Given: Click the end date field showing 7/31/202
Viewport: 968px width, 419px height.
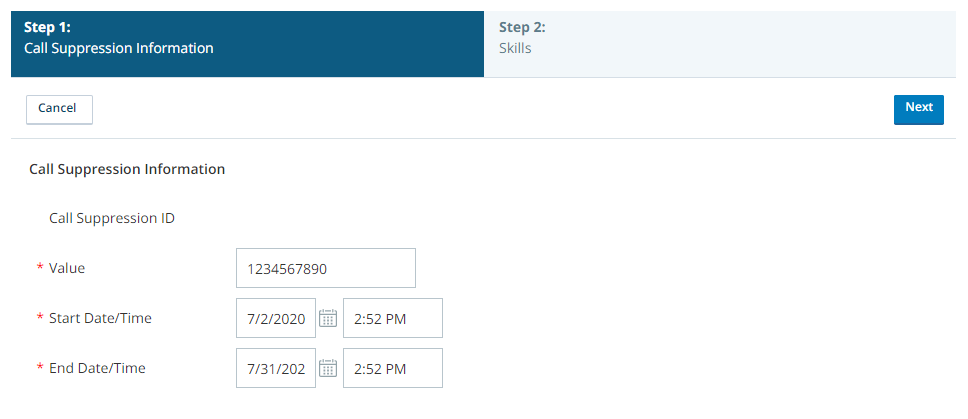Looking at the screenshot, I should pos(276,368).
